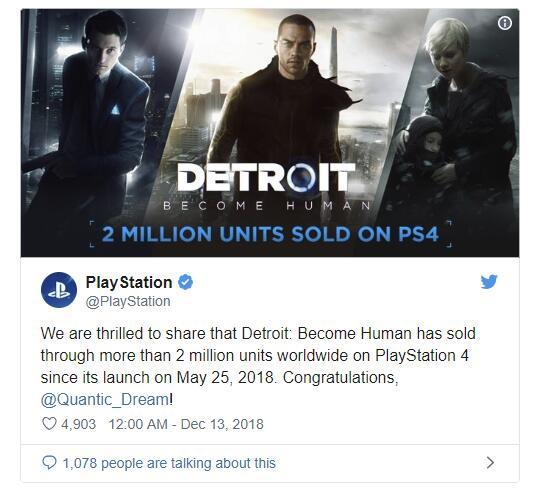Image resolution: width=538 pixels, height=497 pixels.
Task: Click the speech bubble reply icon
Action: click(49, 462)
